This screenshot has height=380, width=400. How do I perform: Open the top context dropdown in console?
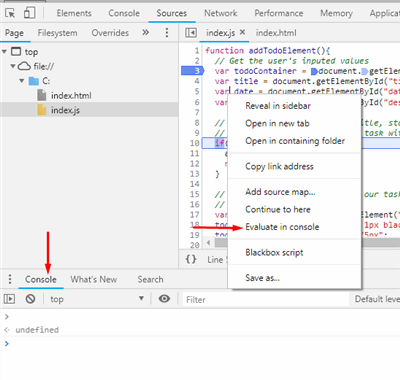tap(97, 299)
